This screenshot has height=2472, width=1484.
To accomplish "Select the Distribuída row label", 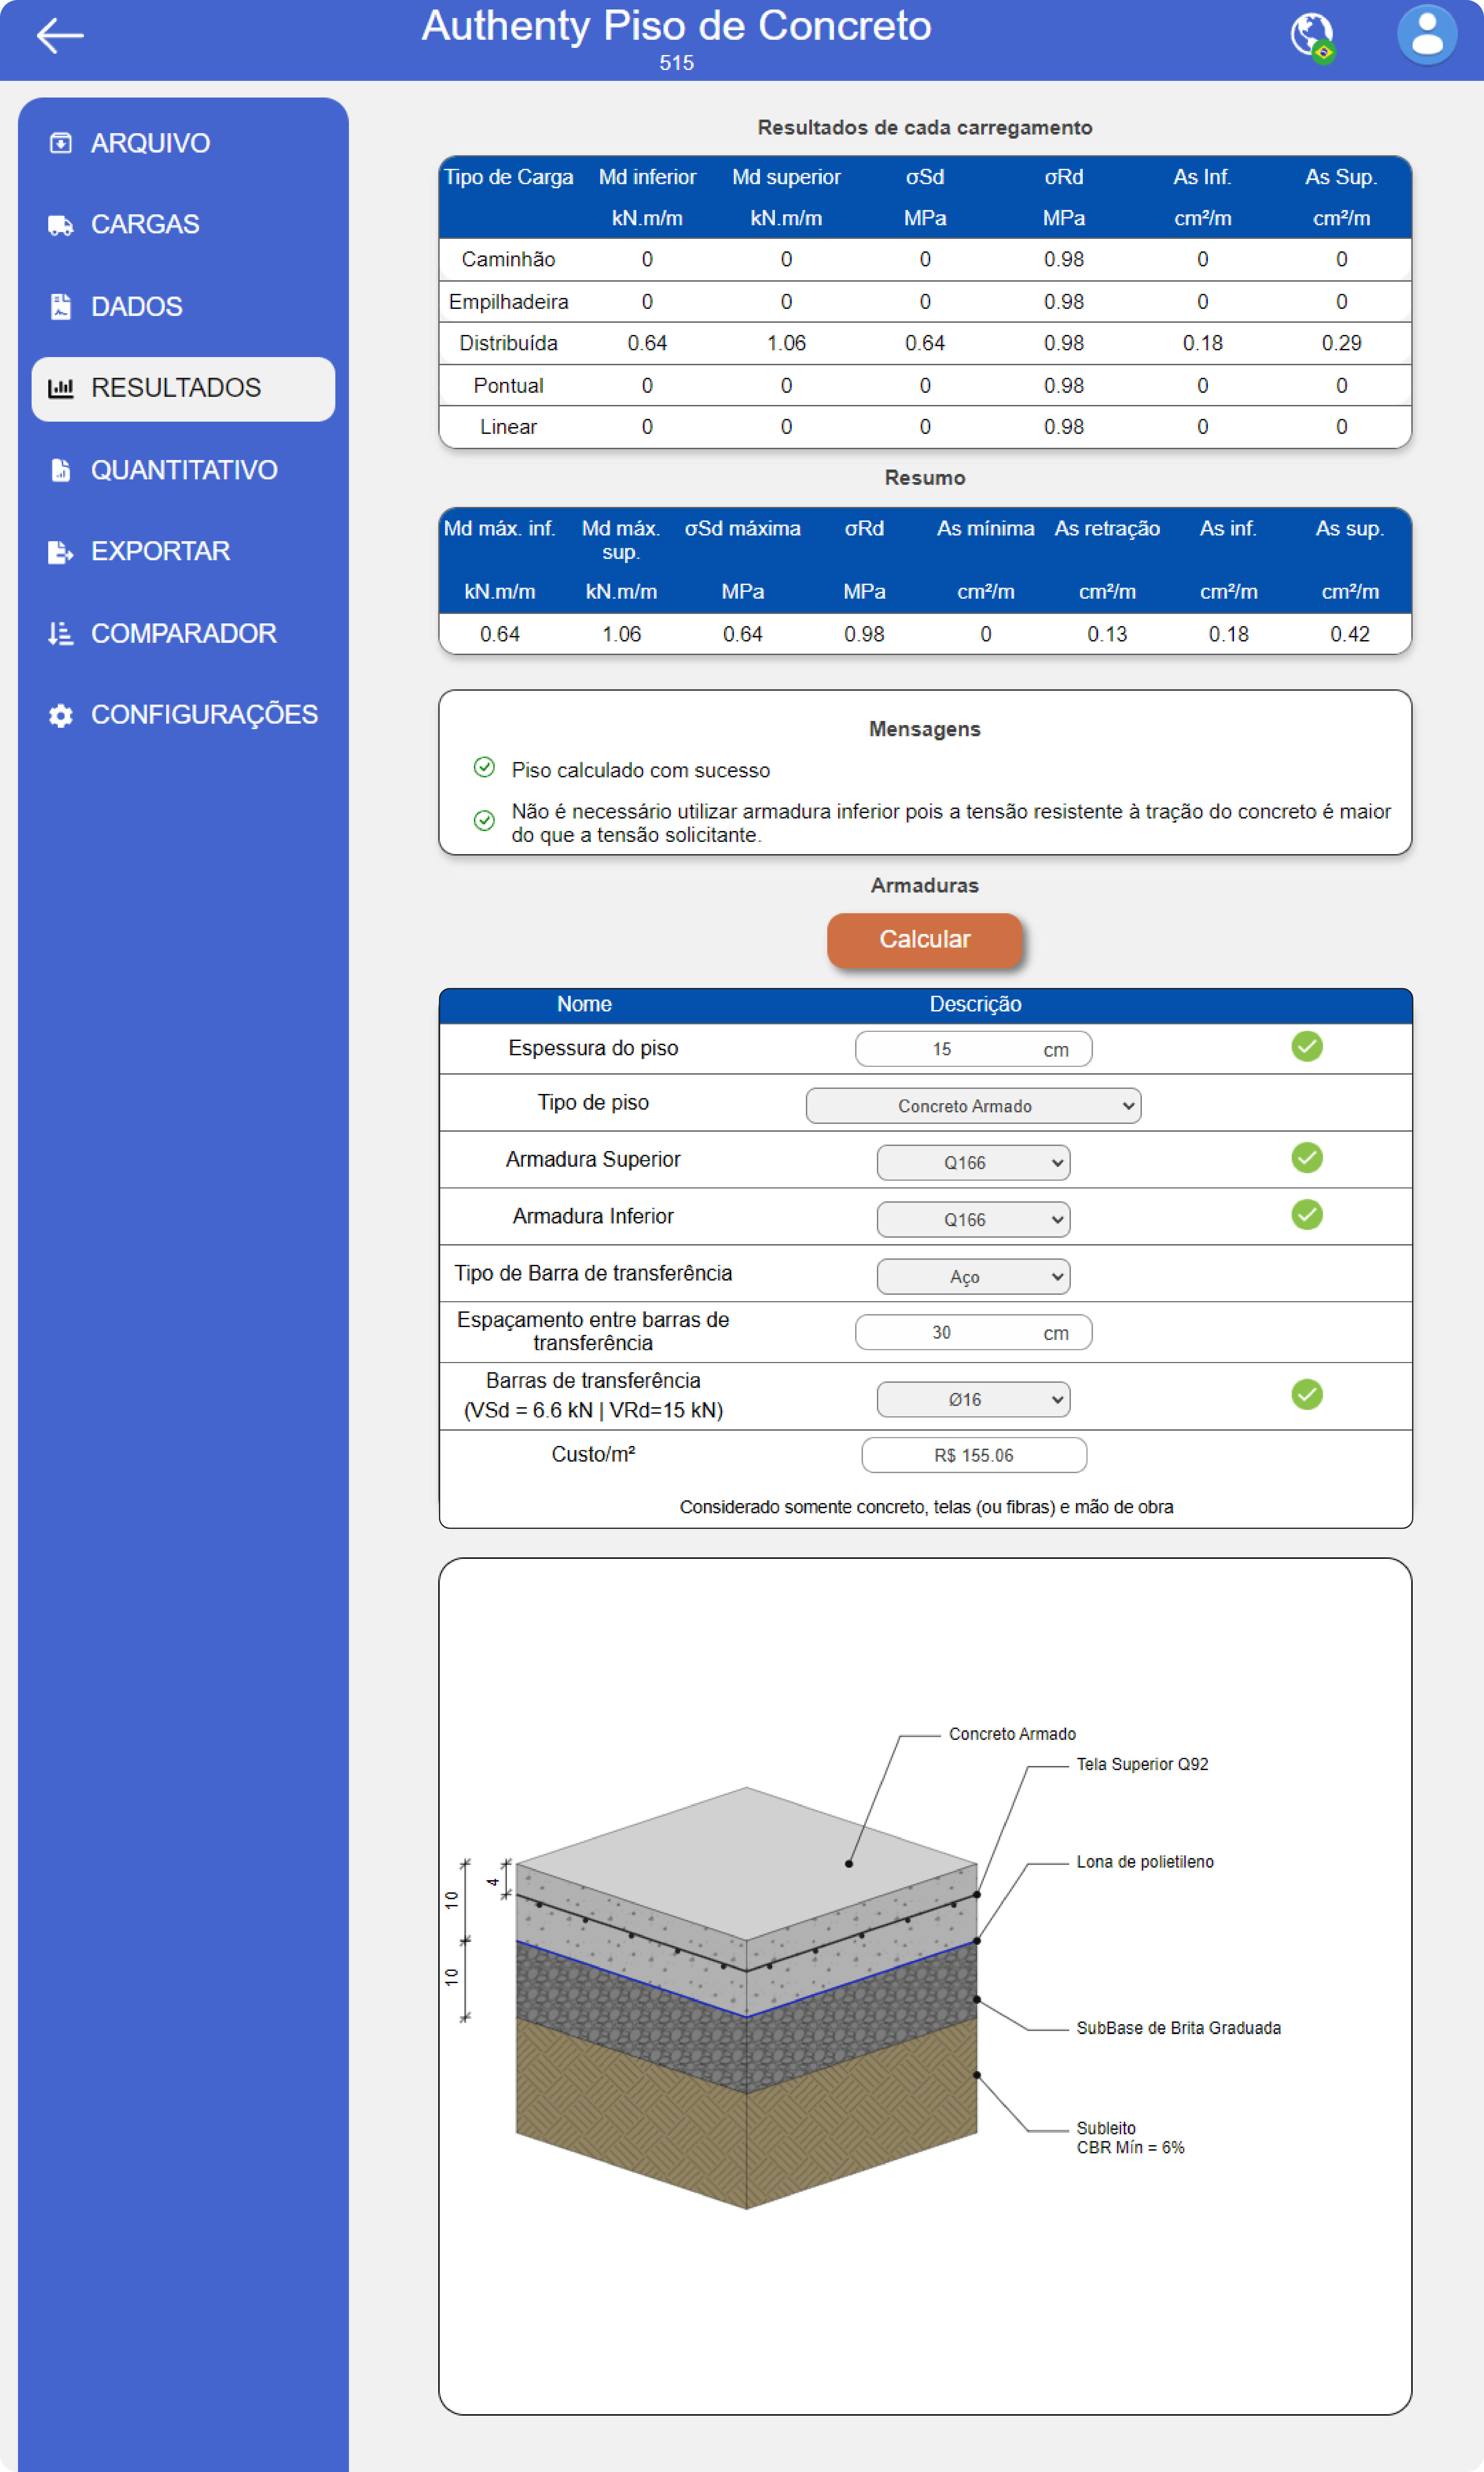I will coord(508,343).
